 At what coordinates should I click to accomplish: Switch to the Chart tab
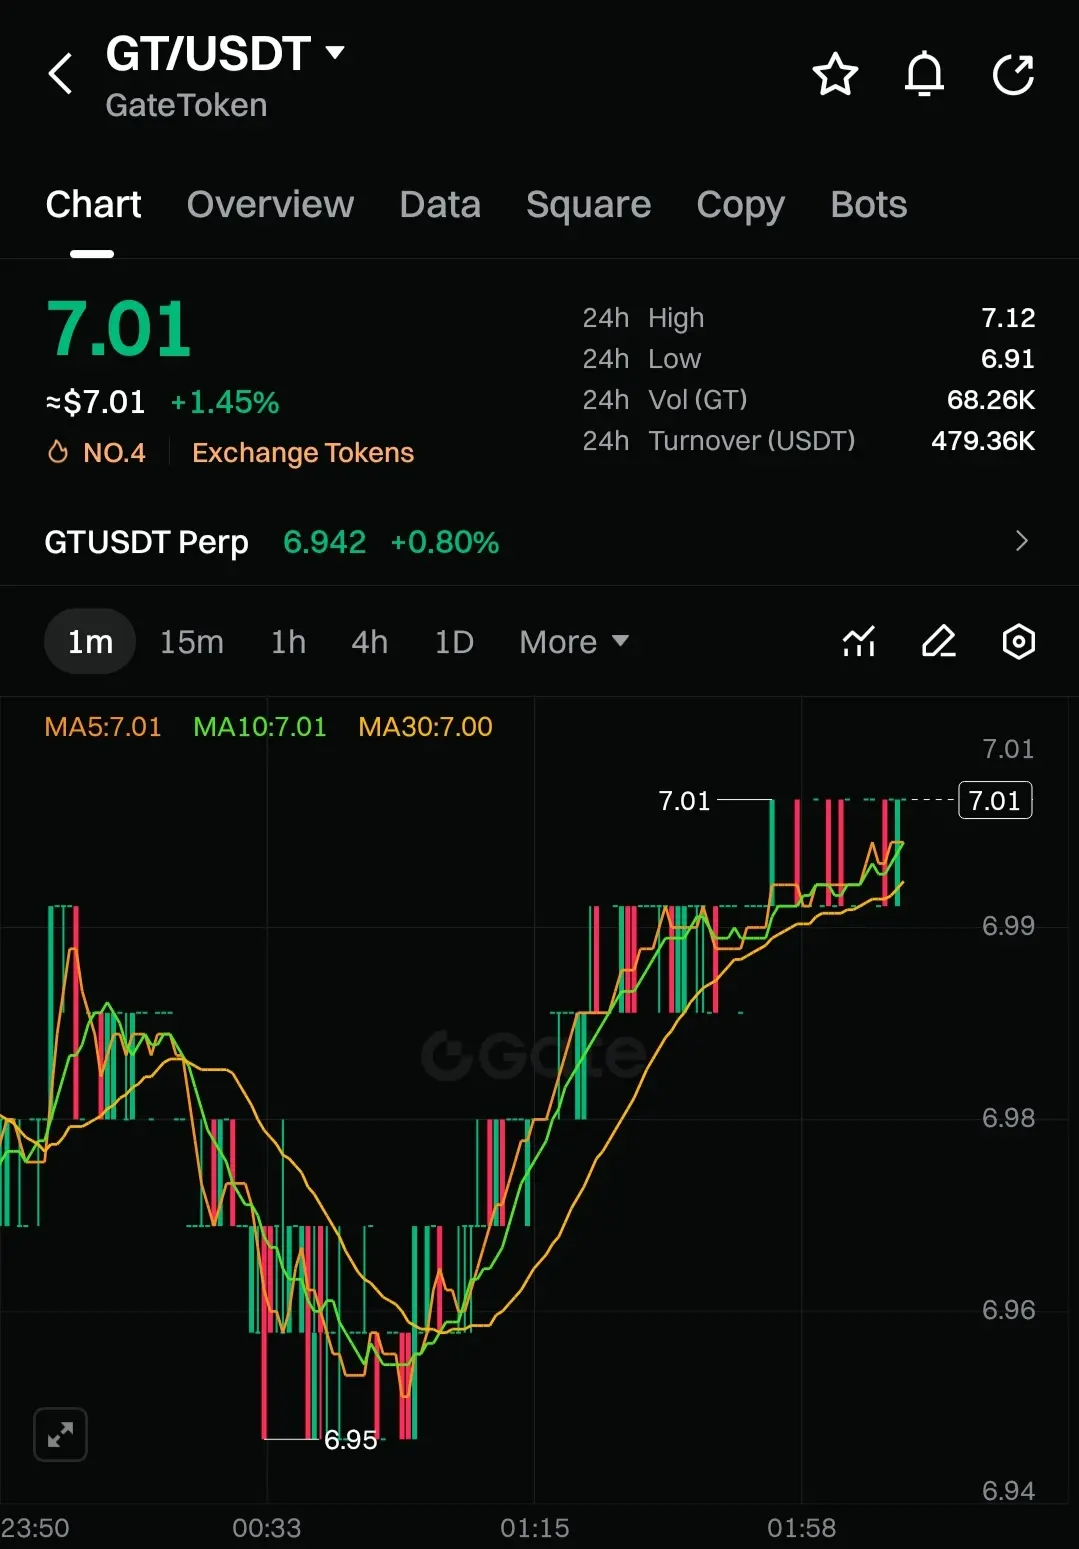pyautogui.click(x=93, y=204)
